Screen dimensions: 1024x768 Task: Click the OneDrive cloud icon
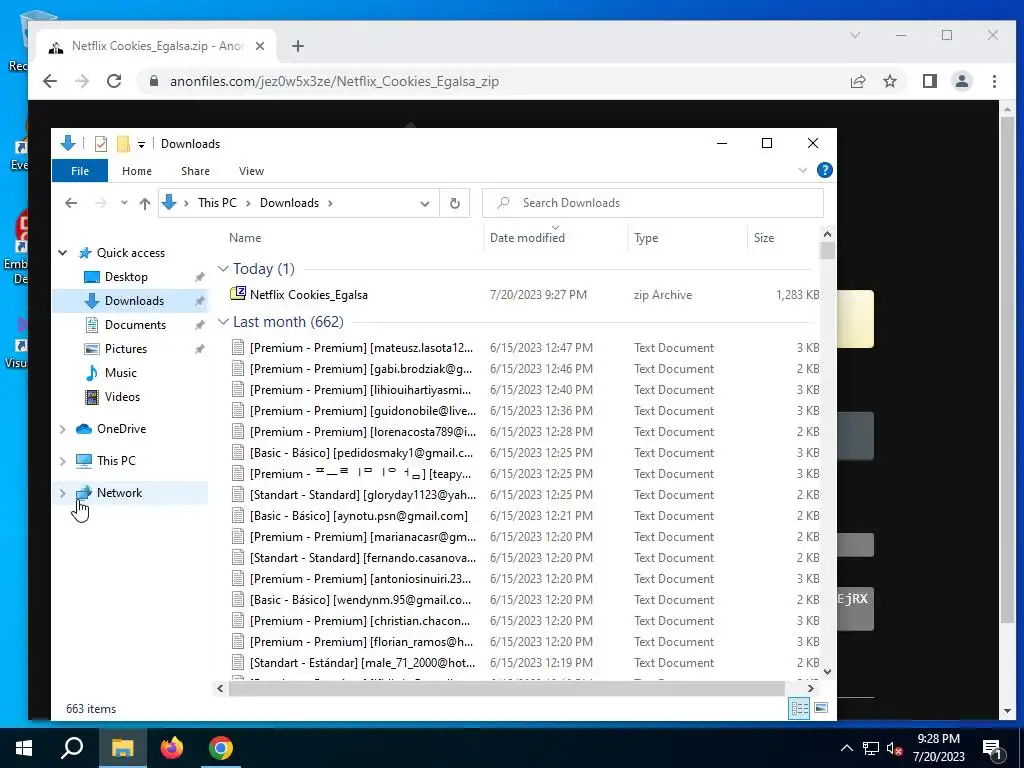[84, 429]
